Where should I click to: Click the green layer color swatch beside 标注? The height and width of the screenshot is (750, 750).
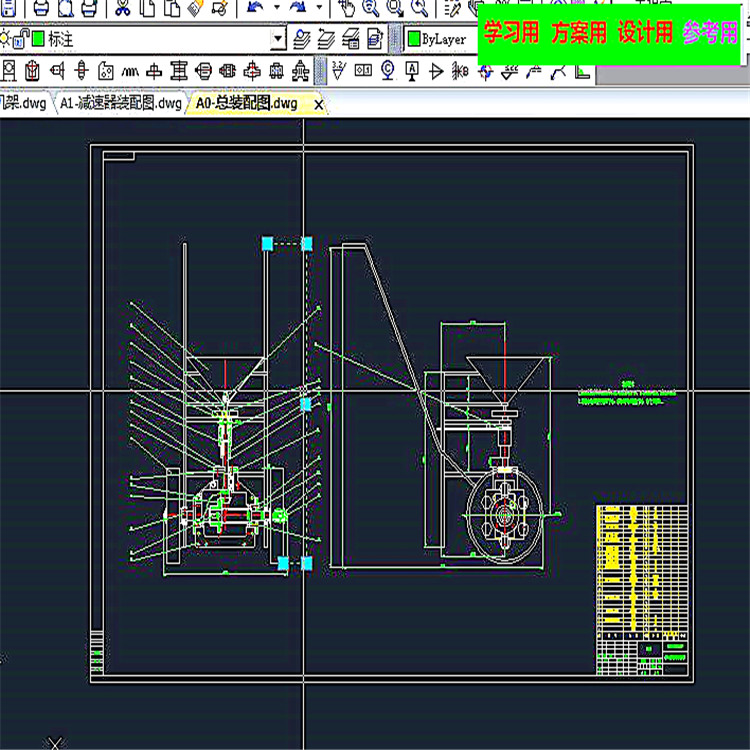coord(38,39)
